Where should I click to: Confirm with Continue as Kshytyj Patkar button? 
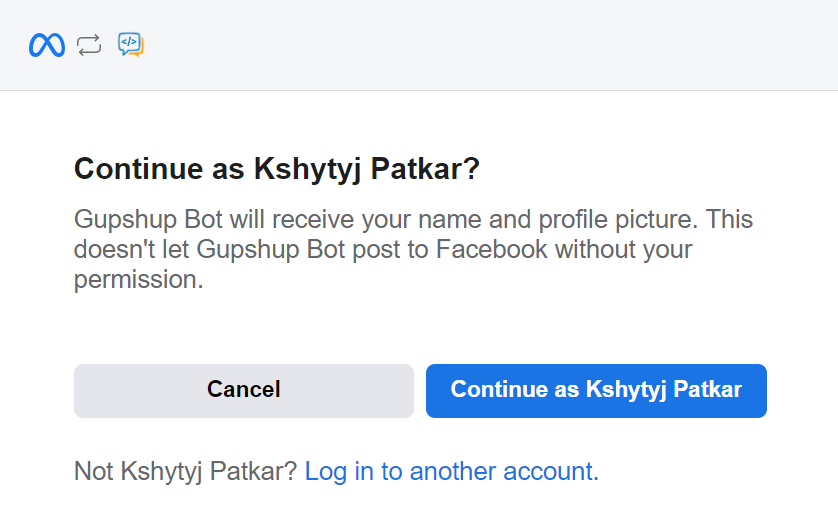tap(596, 390)
